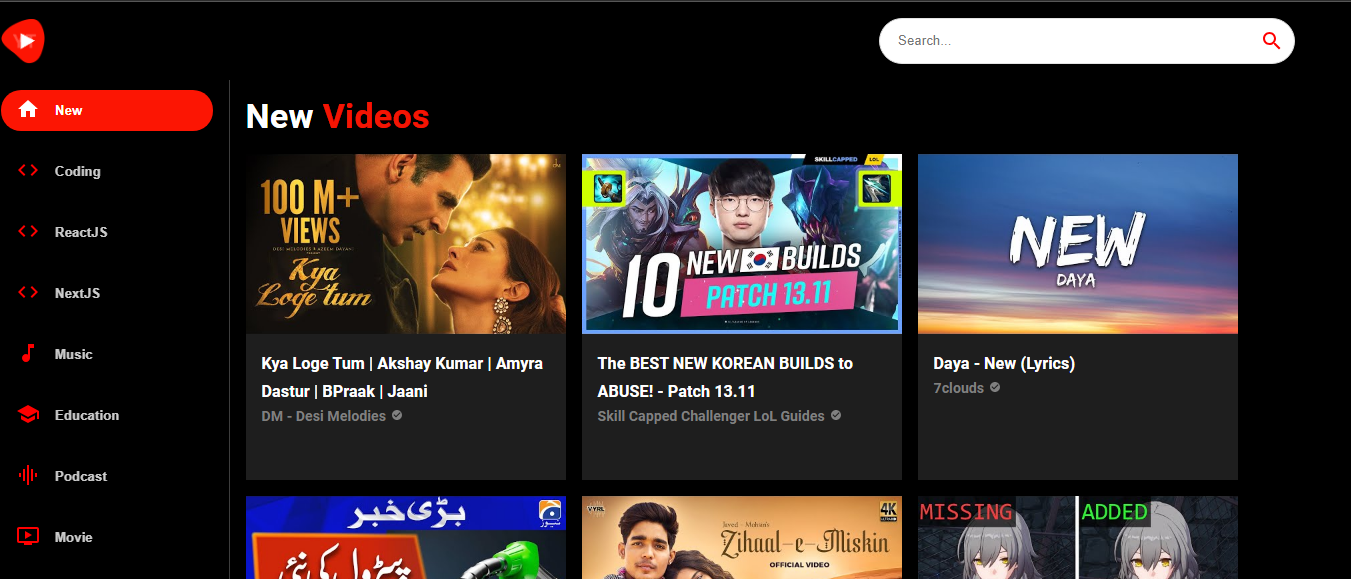Open the ReactJS category
The image size is (1351, 579).
[x=107, y=232]
